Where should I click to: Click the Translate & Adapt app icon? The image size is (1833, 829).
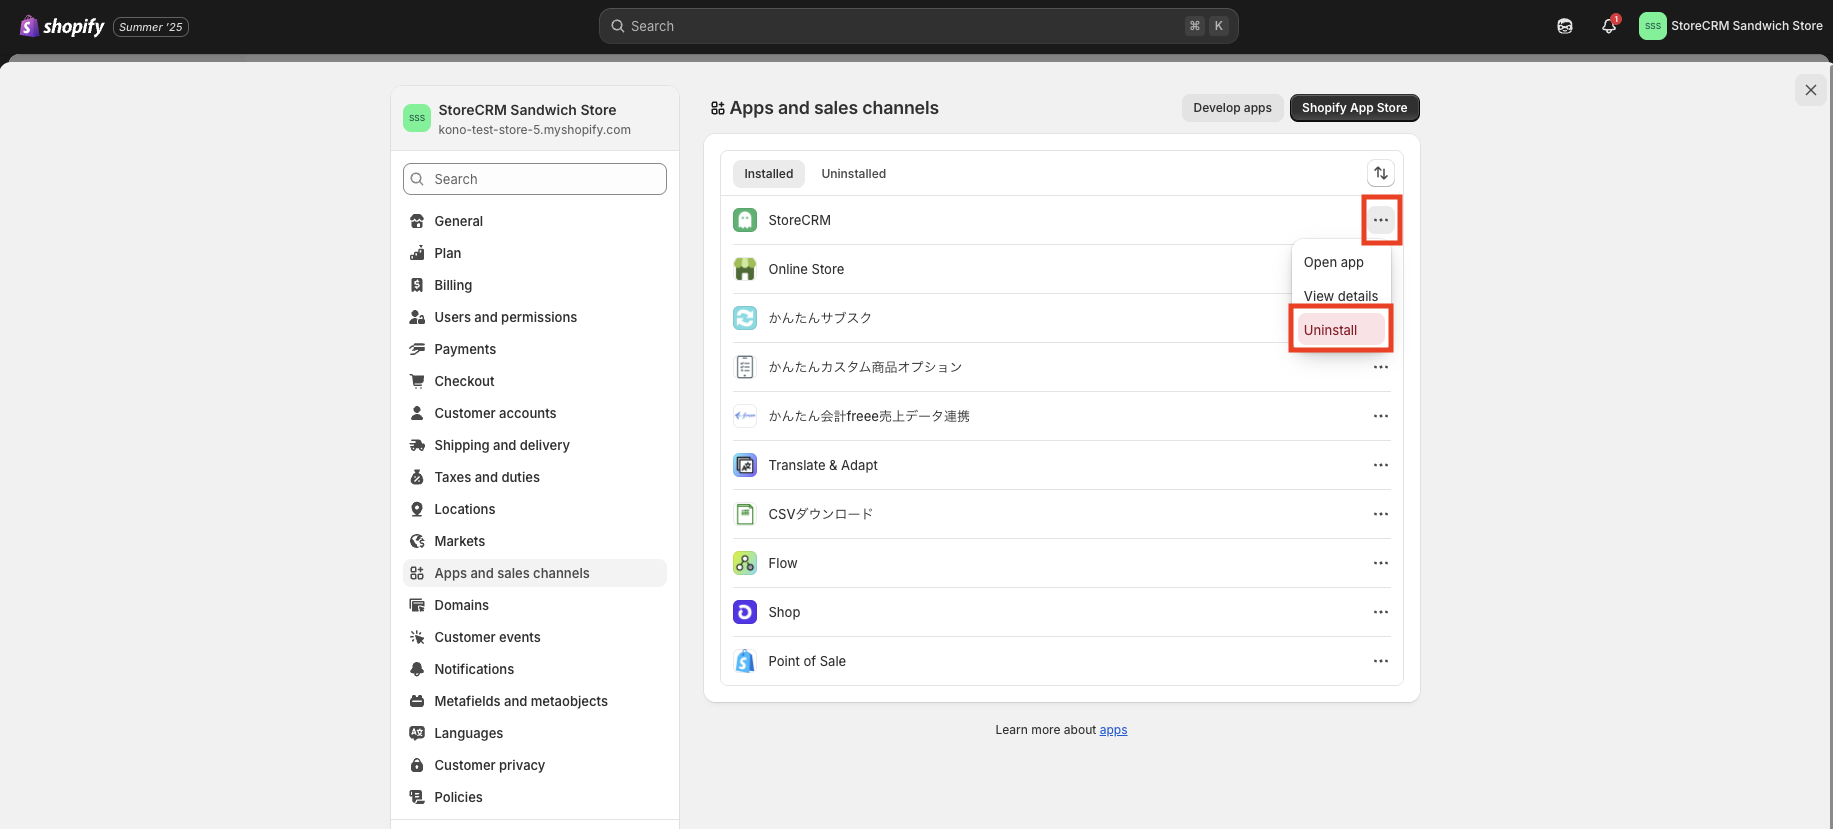745,465
